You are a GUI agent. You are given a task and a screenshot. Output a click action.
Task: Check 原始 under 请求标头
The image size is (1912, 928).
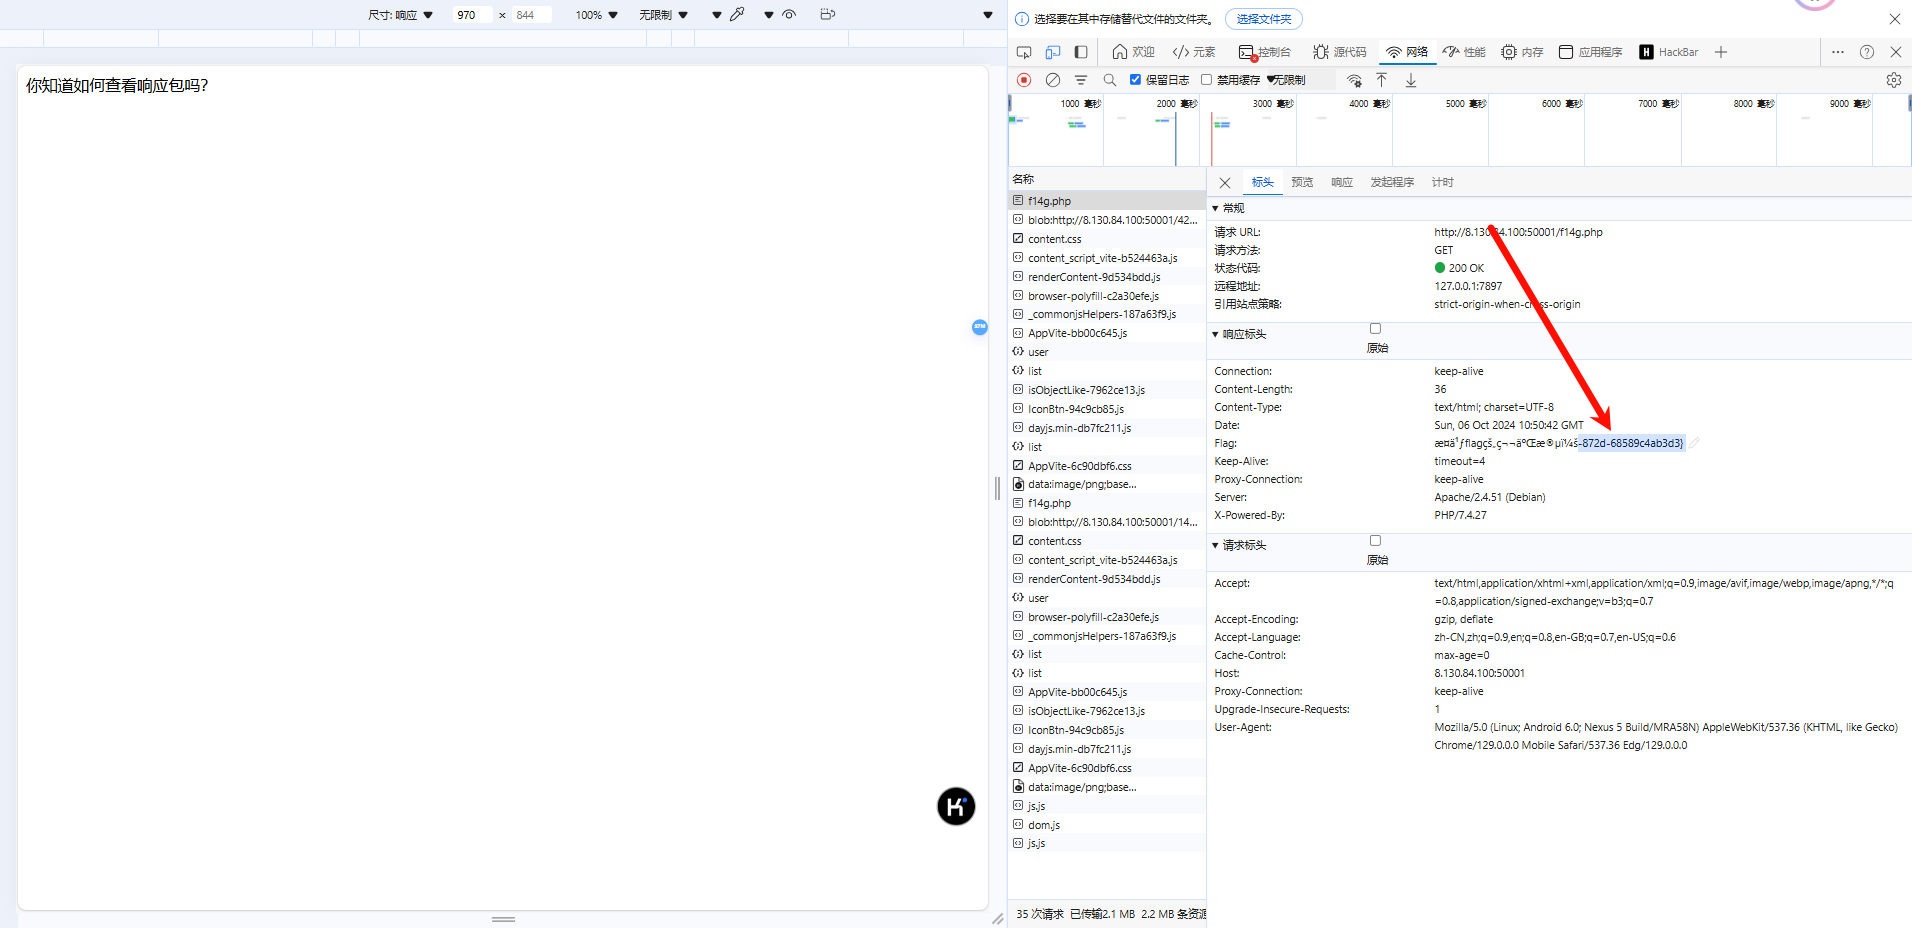(x=1375, y=541)
